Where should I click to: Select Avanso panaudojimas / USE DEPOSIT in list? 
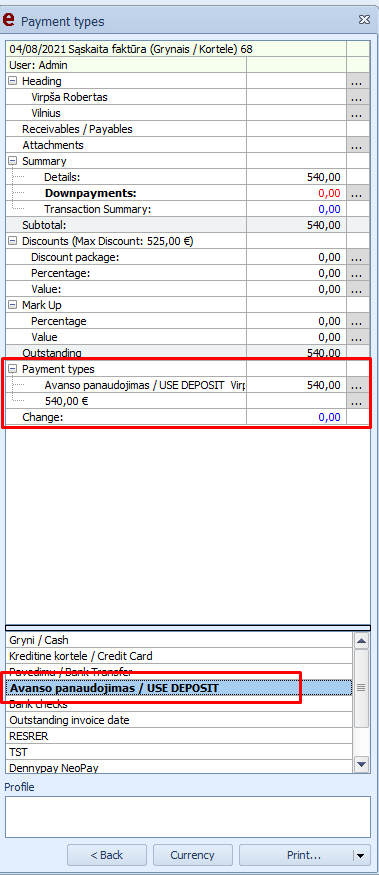pyautogui.click(x=179, y=688)
